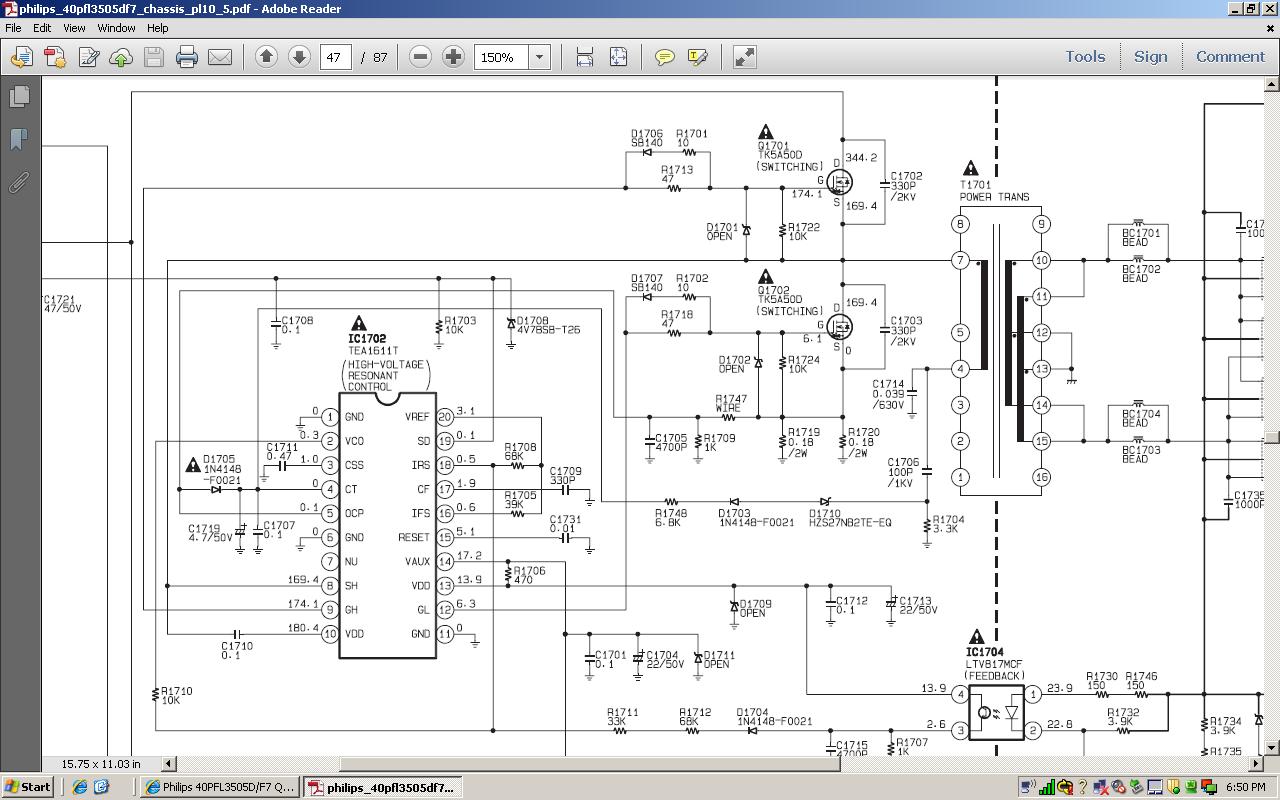The width and height of the screenshot is (1280, 800).
Task: Switch to Philips 40PFL3505D/F7 taskbar window
Action: coord(220,787)
